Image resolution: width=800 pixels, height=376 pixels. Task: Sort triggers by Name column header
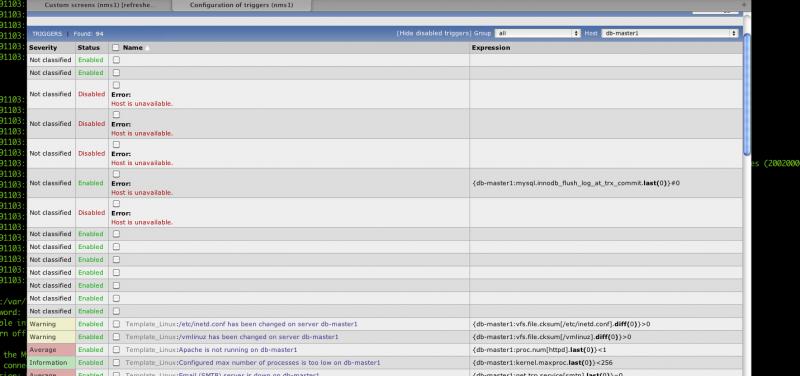click(133, 47)
